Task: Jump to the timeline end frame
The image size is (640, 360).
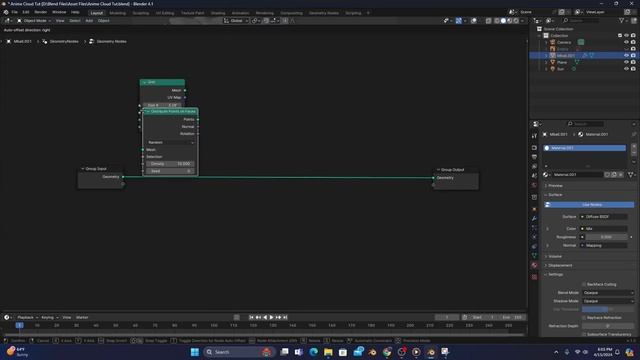Action: tap(285, 317)
